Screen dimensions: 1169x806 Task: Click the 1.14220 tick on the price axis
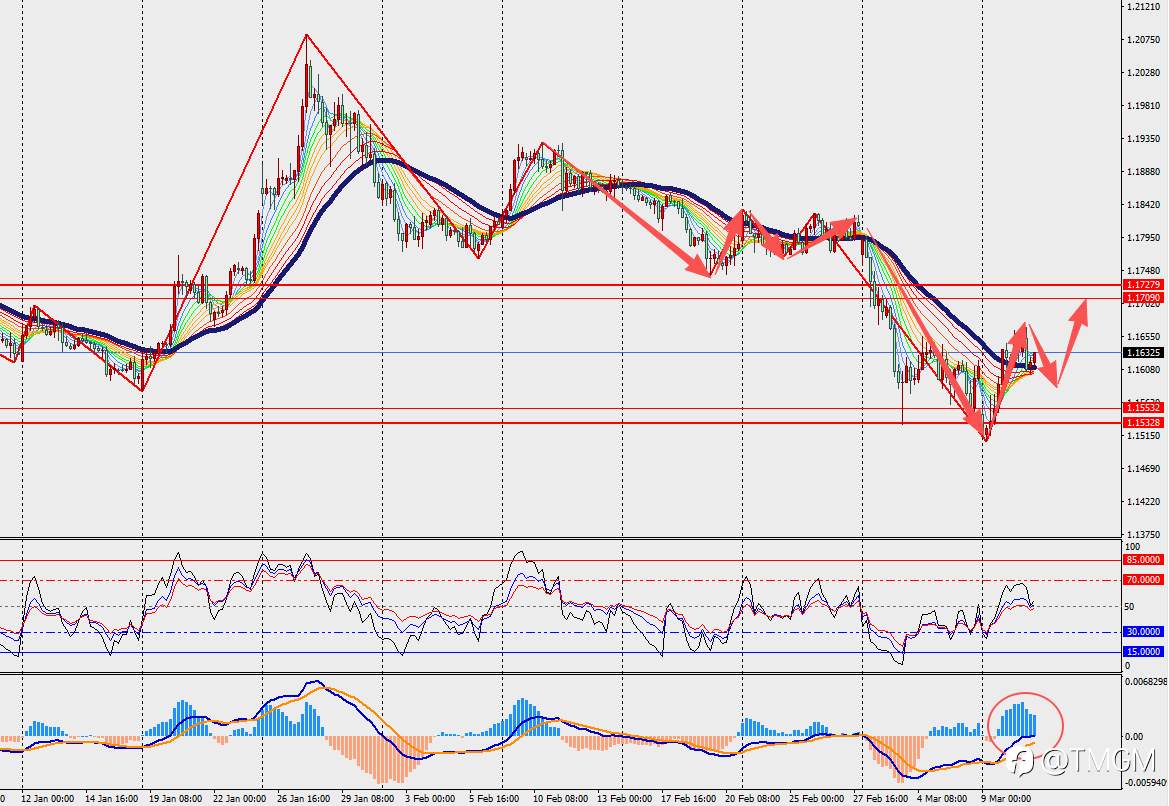click(x=1143, y=501)
